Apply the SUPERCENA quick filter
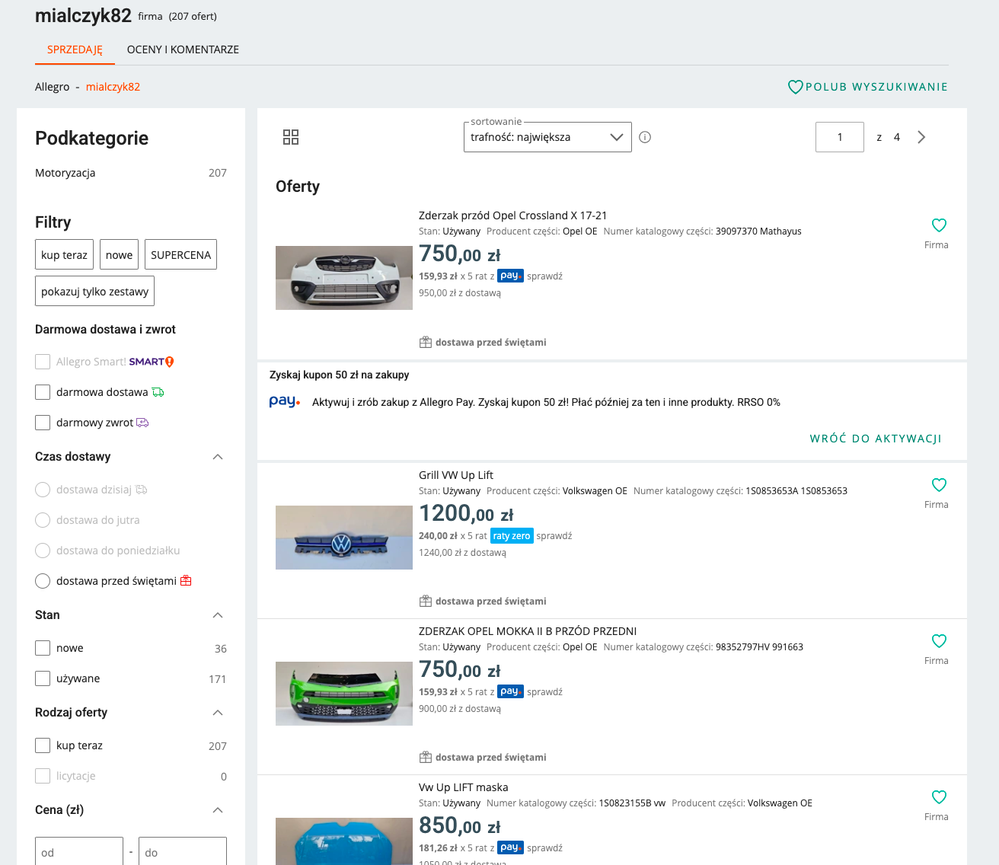The width and height of the screenshot is (999, 865). pyautogui.click(x=181, y=255)
